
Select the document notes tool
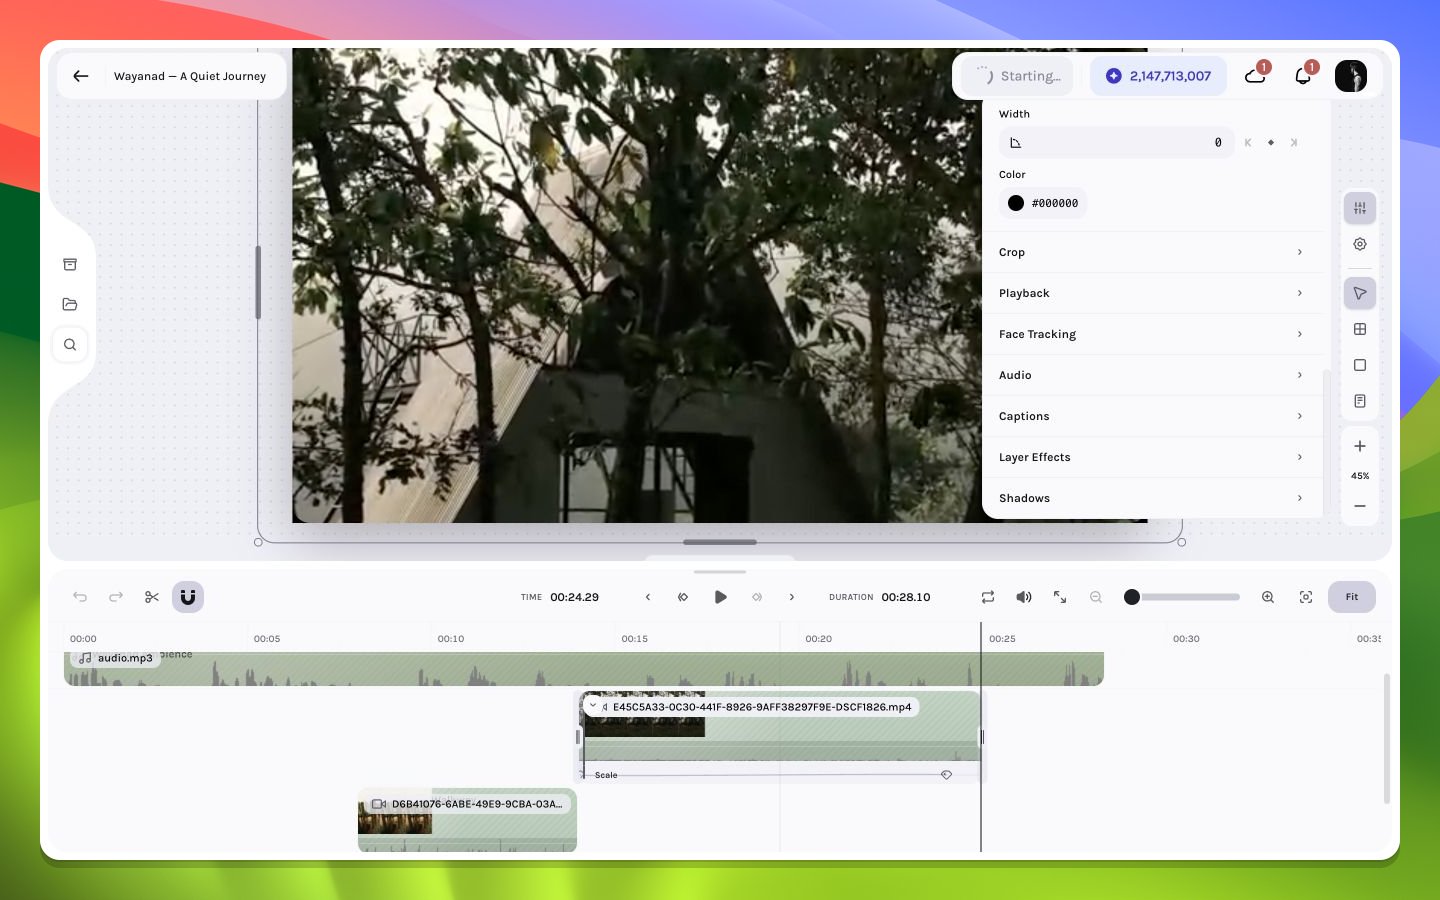pos(1360,401)
